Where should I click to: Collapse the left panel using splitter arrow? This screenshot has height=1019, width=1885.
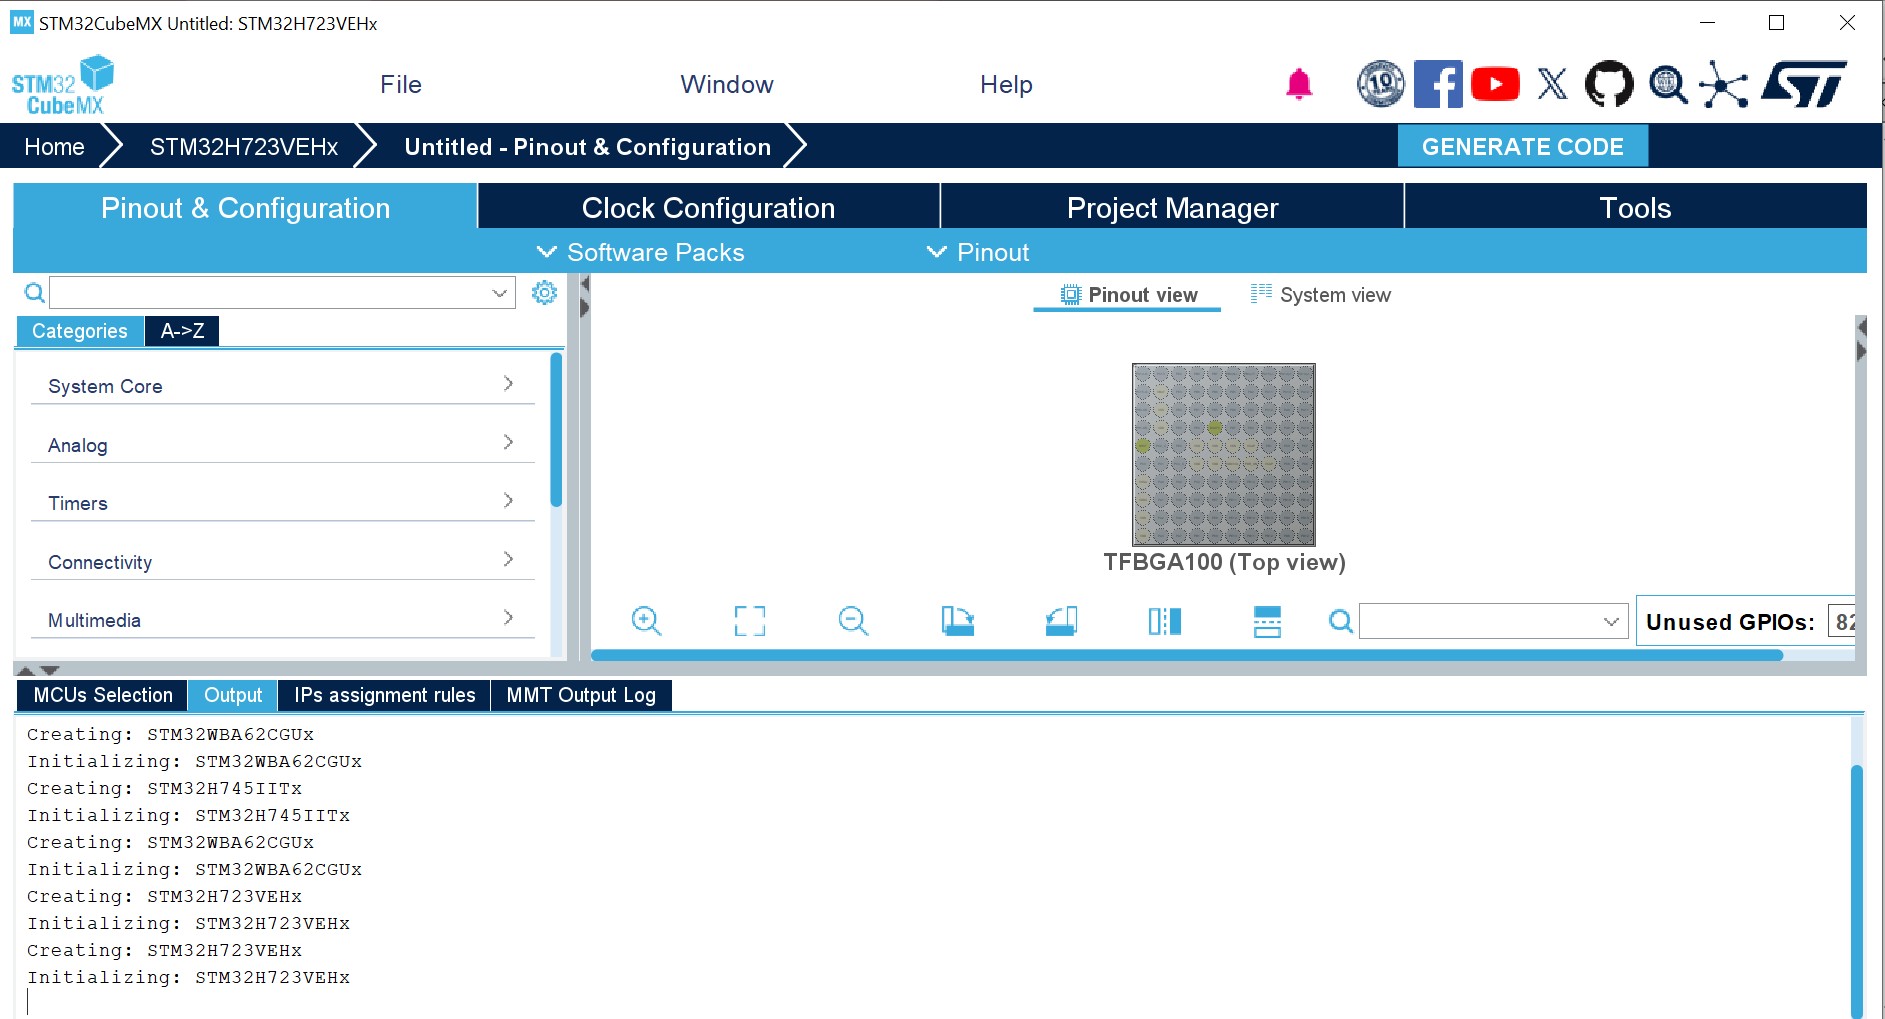585,284
